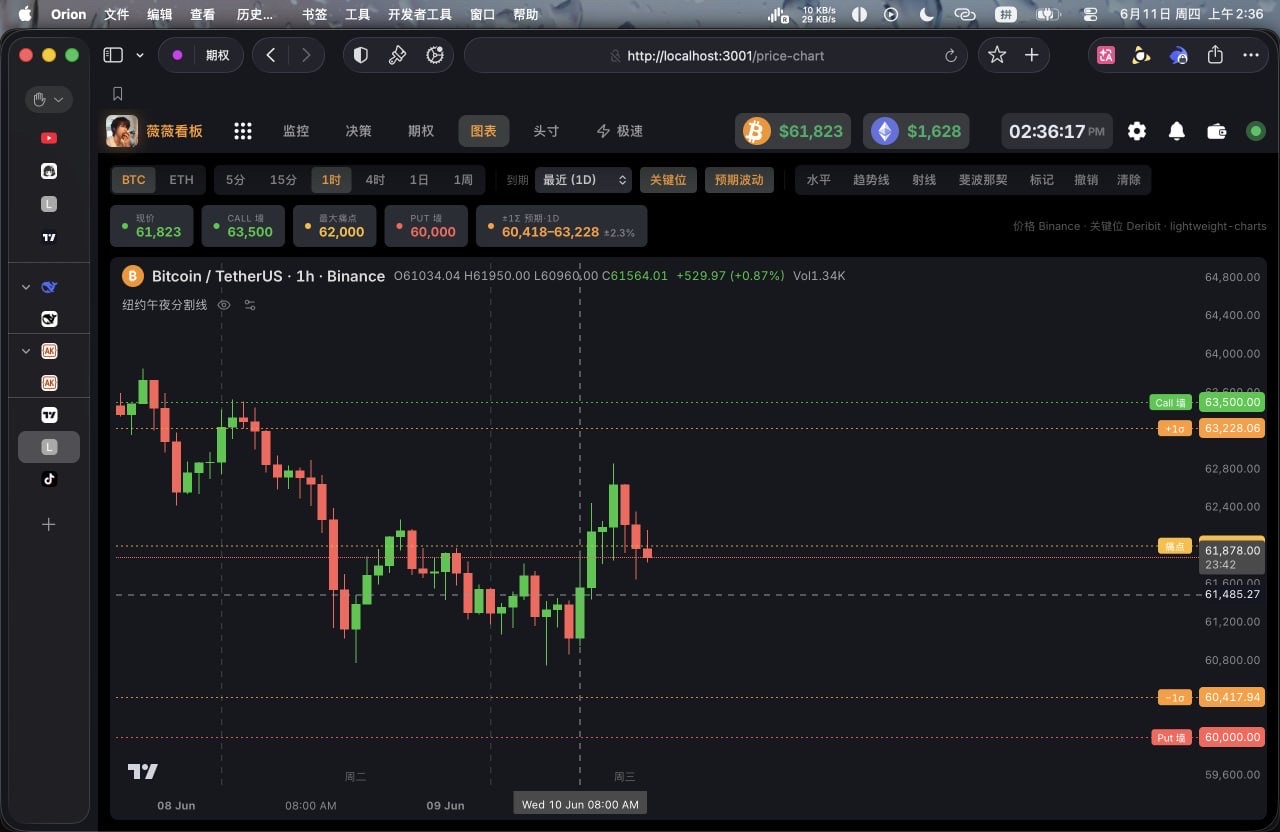Open the three-dot overflow menu
This screenshot has width=1280, height=832.
[1251, 55]
